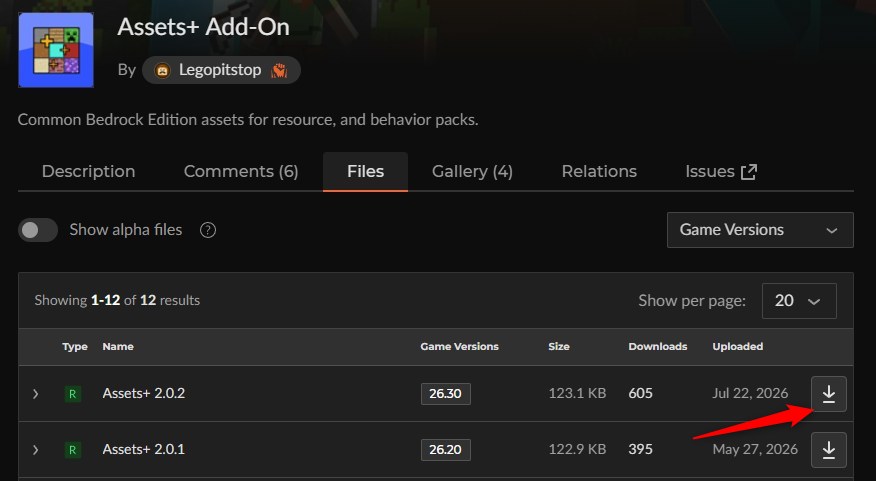
Task: Click the green R release badge for Assets+ 2.0.1
Action: click(73, 450)
